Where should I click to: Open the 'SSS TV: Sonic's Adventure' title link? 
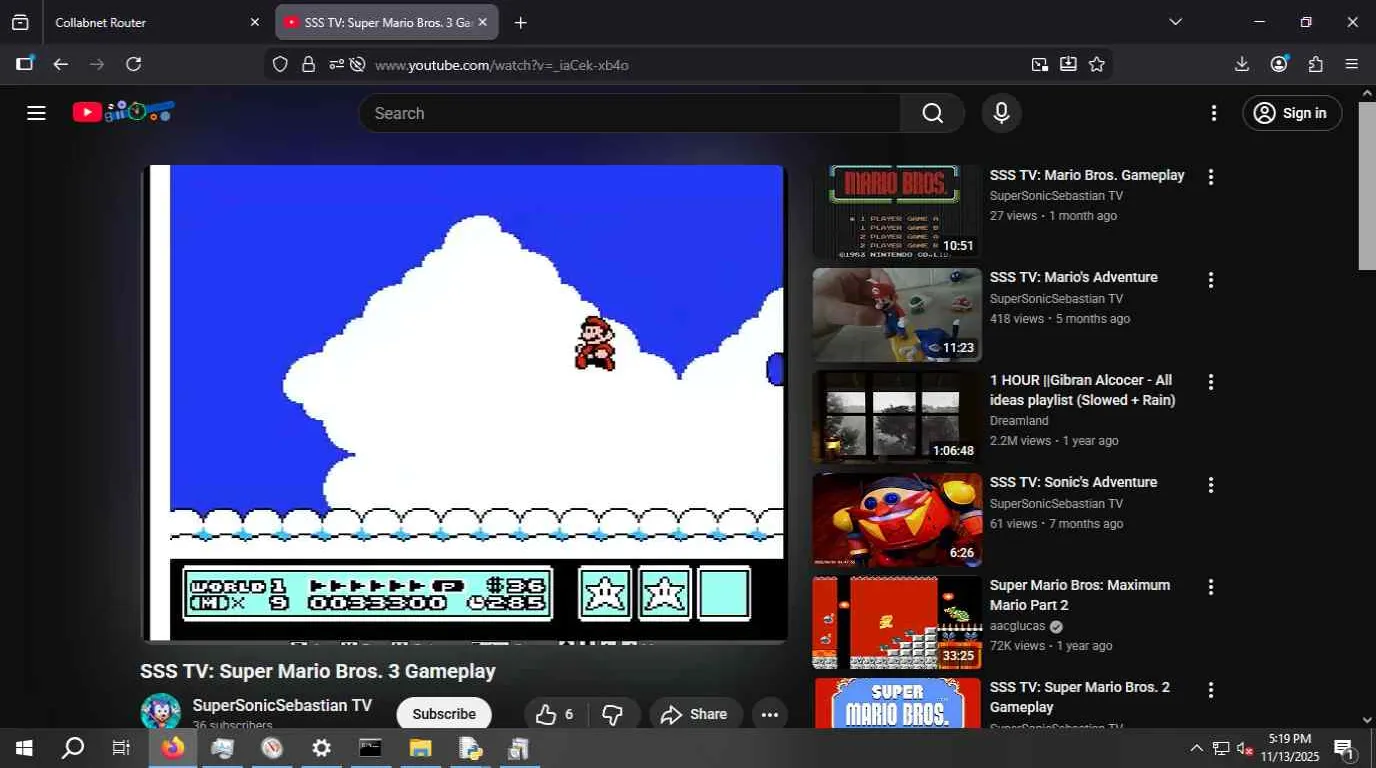[x=1074, y=482]
